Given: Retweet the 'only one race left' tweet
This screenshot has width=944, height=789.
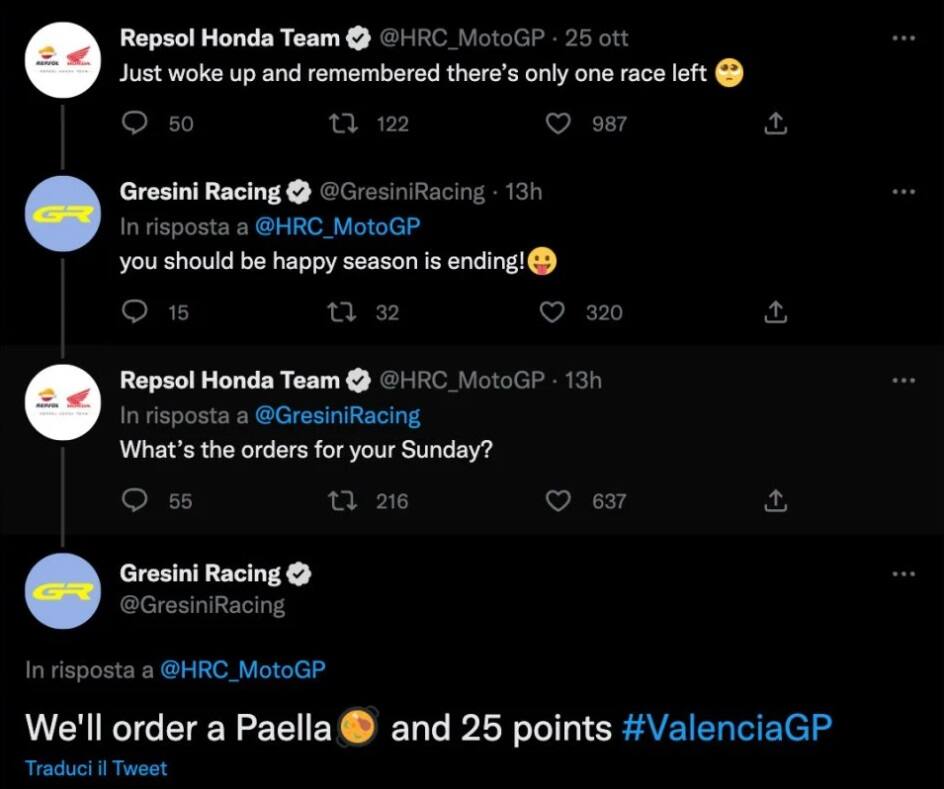Looking at the screenshot, I should click(x=343, y=123).
